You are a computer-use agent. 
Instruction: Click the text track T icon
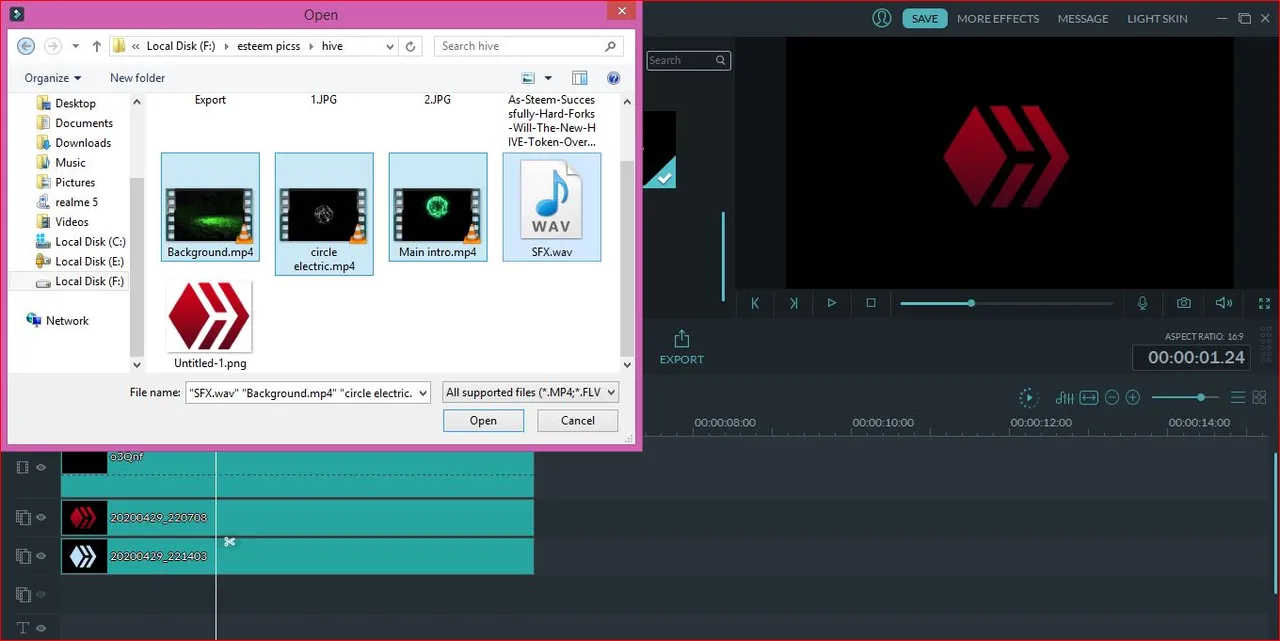click(x=23, y=628)
